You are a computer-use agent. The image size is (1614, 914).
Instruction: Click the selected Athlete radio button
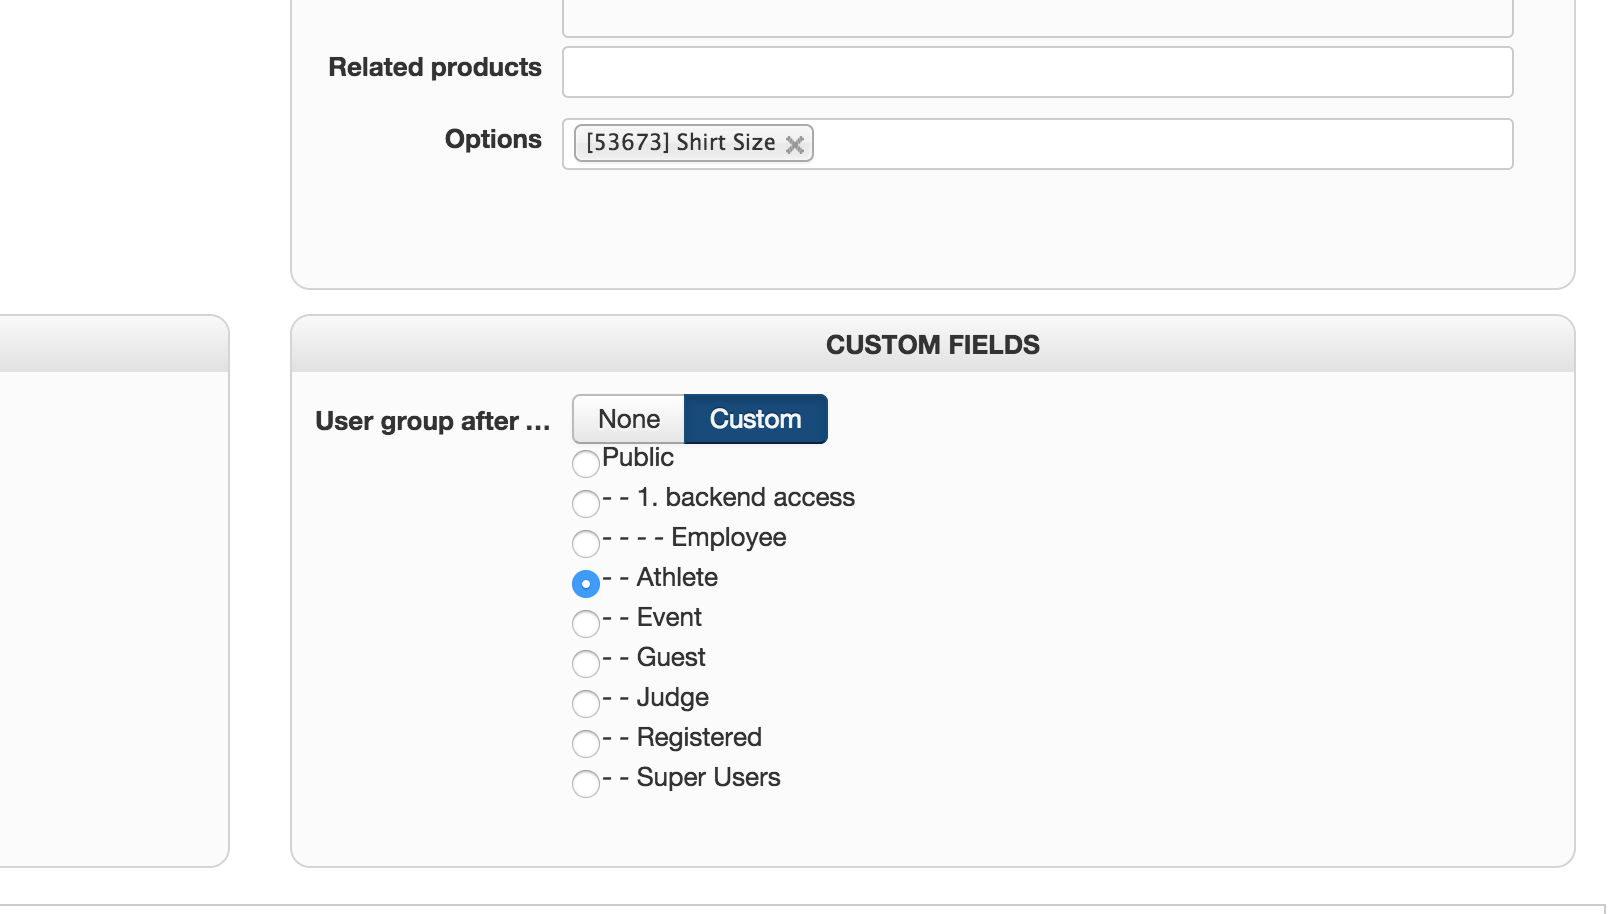(x=586, y=583)
